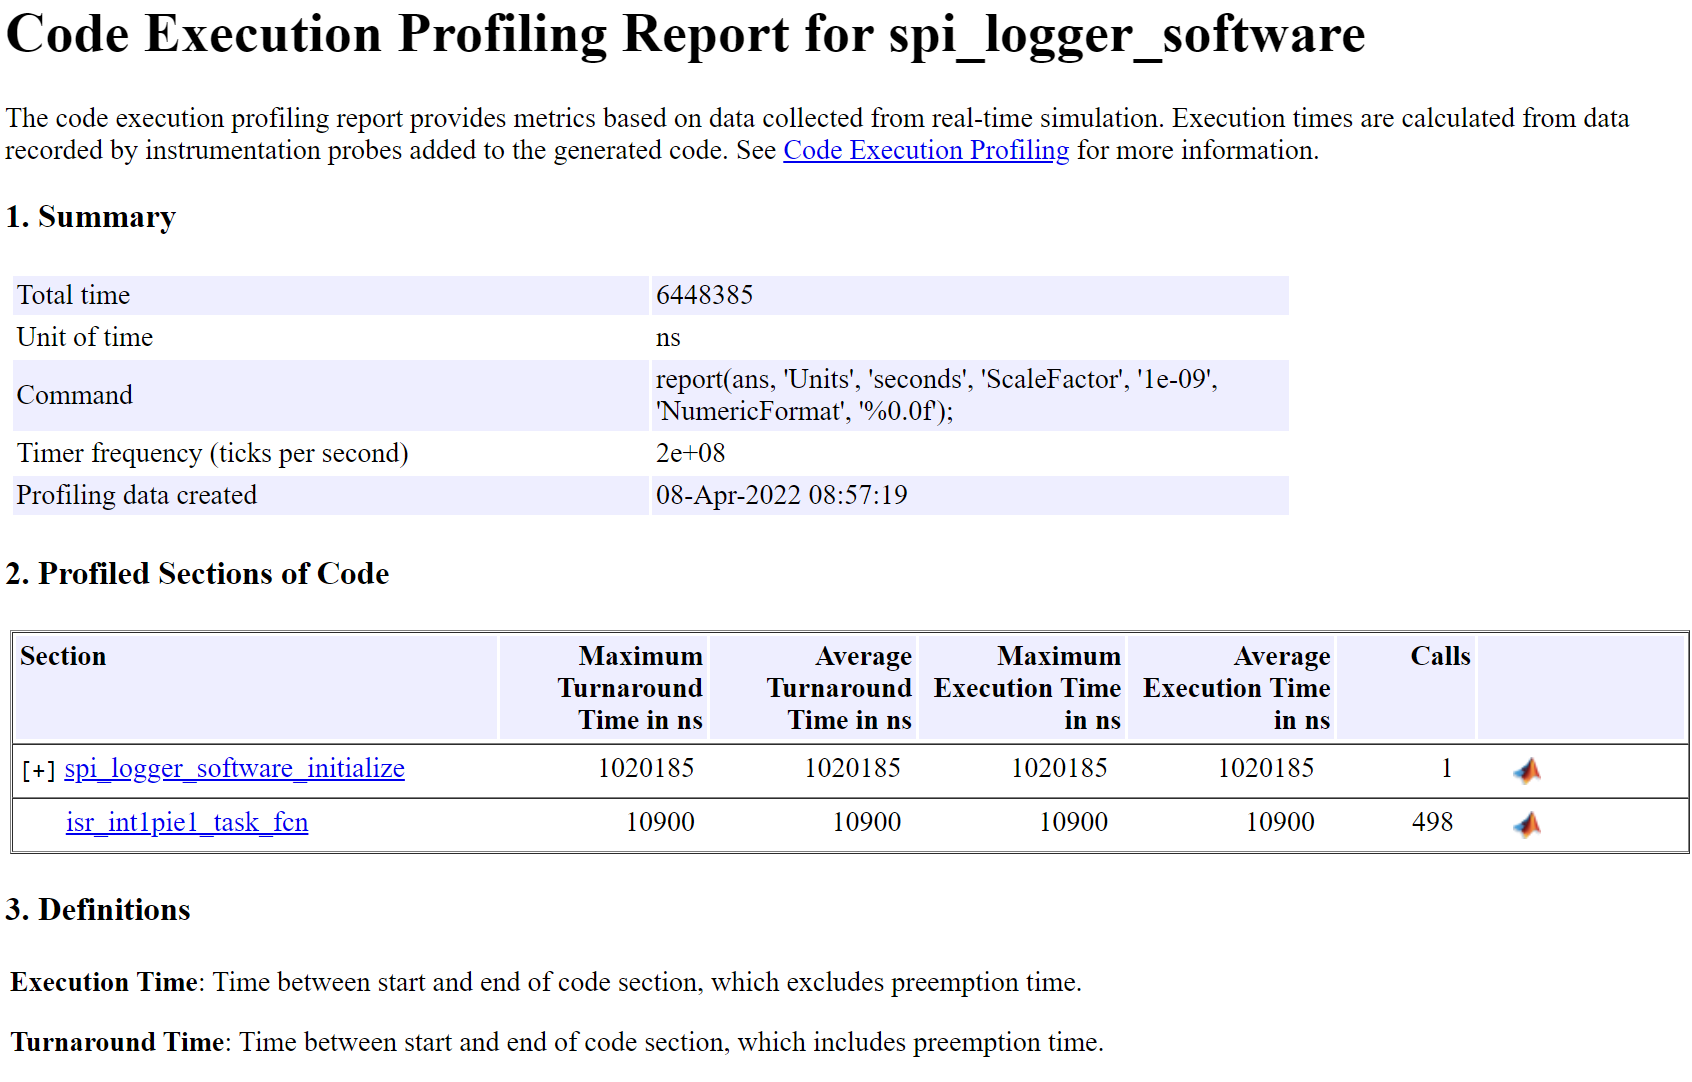Click the report command text in Summary
The width and height of the screenshot is (1692, 1082).
[x=936, y=395]
